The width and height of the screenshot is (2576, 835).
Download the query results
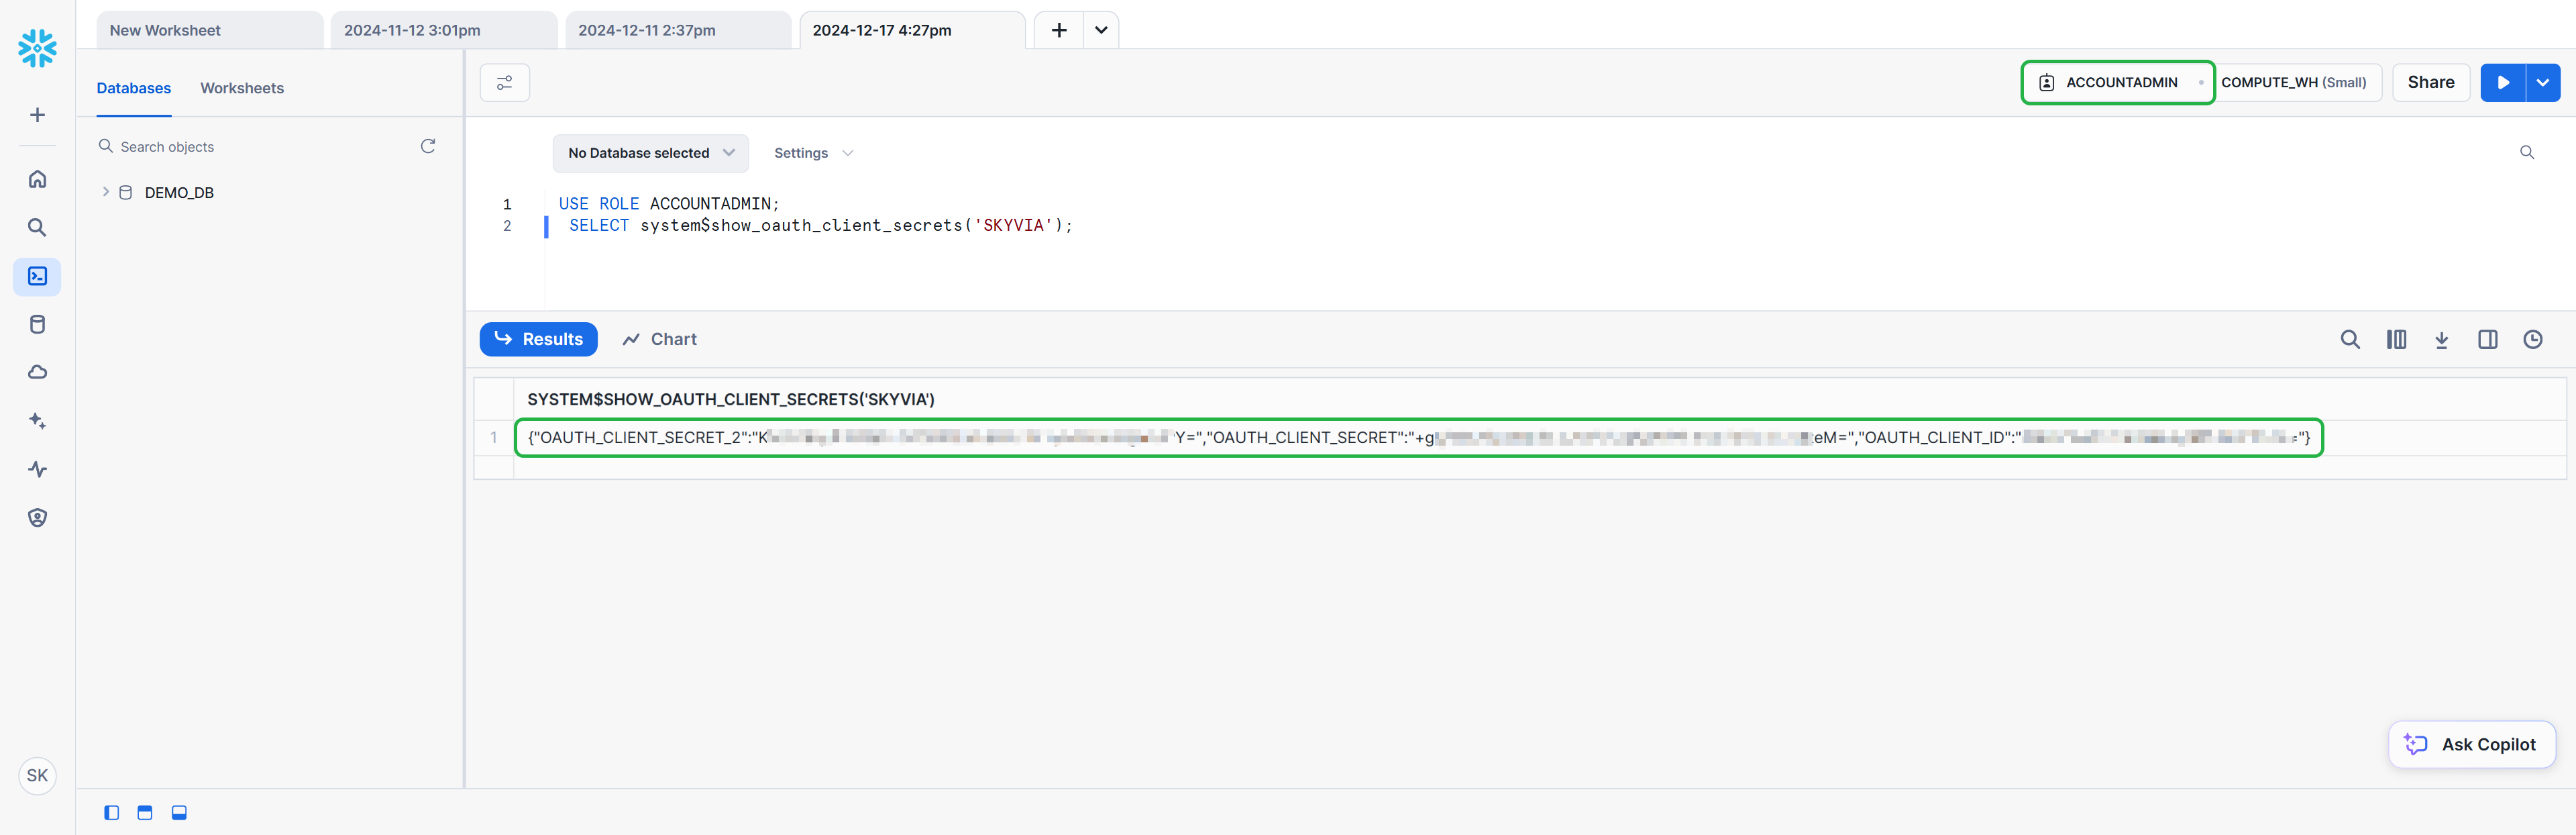click(2441, 339)
